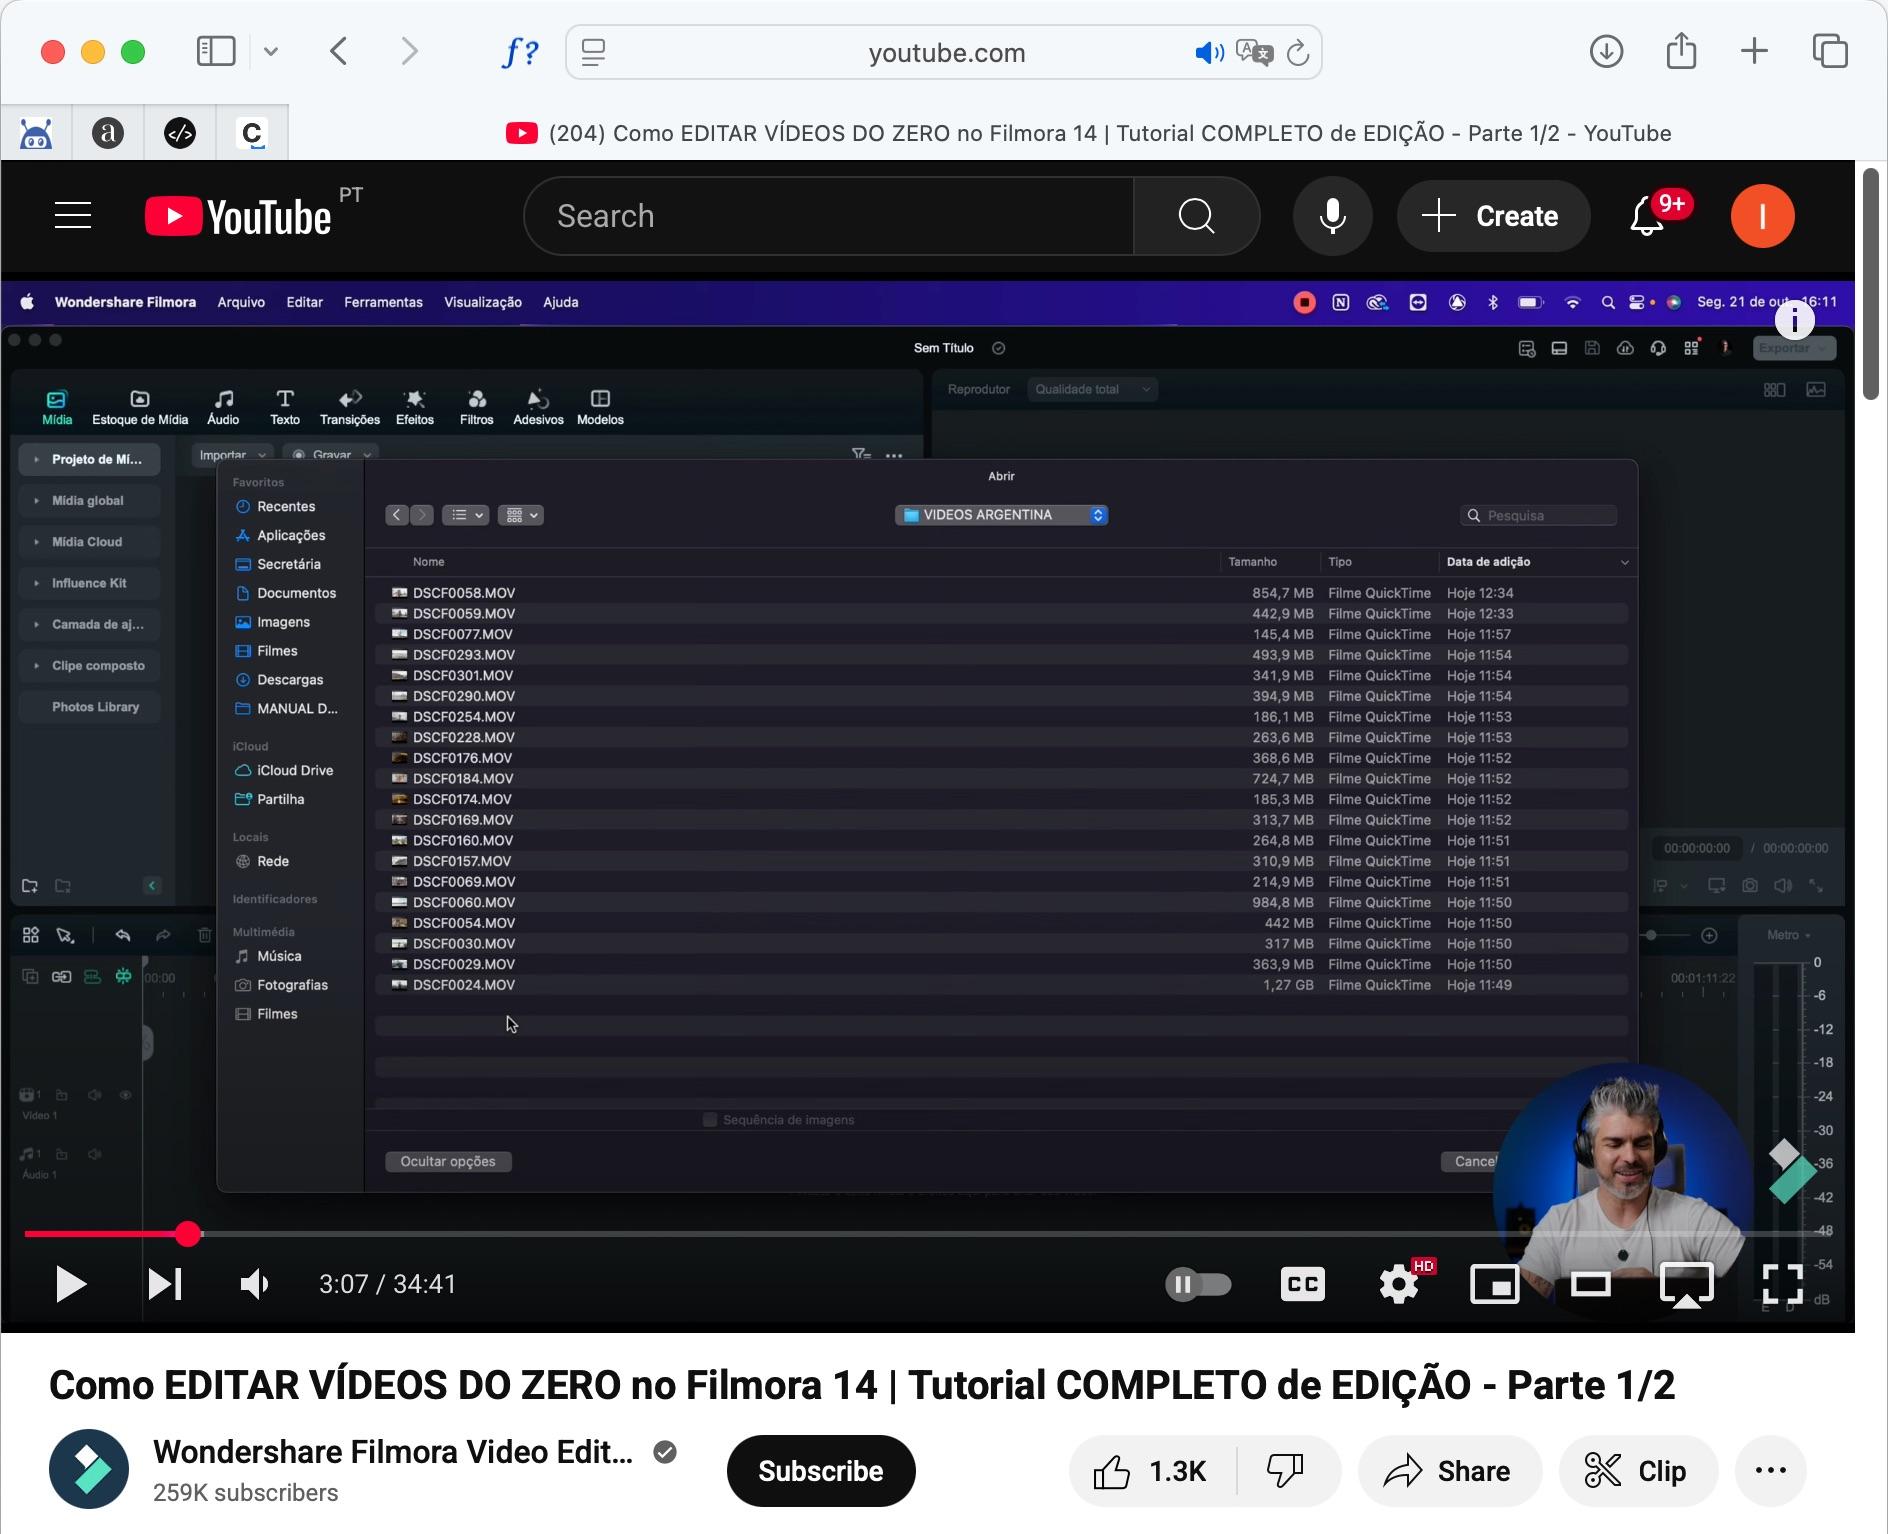Screen dimensions: 1888x1534
Task: Open the notifications bell
Action: (x=1647, y=216)
